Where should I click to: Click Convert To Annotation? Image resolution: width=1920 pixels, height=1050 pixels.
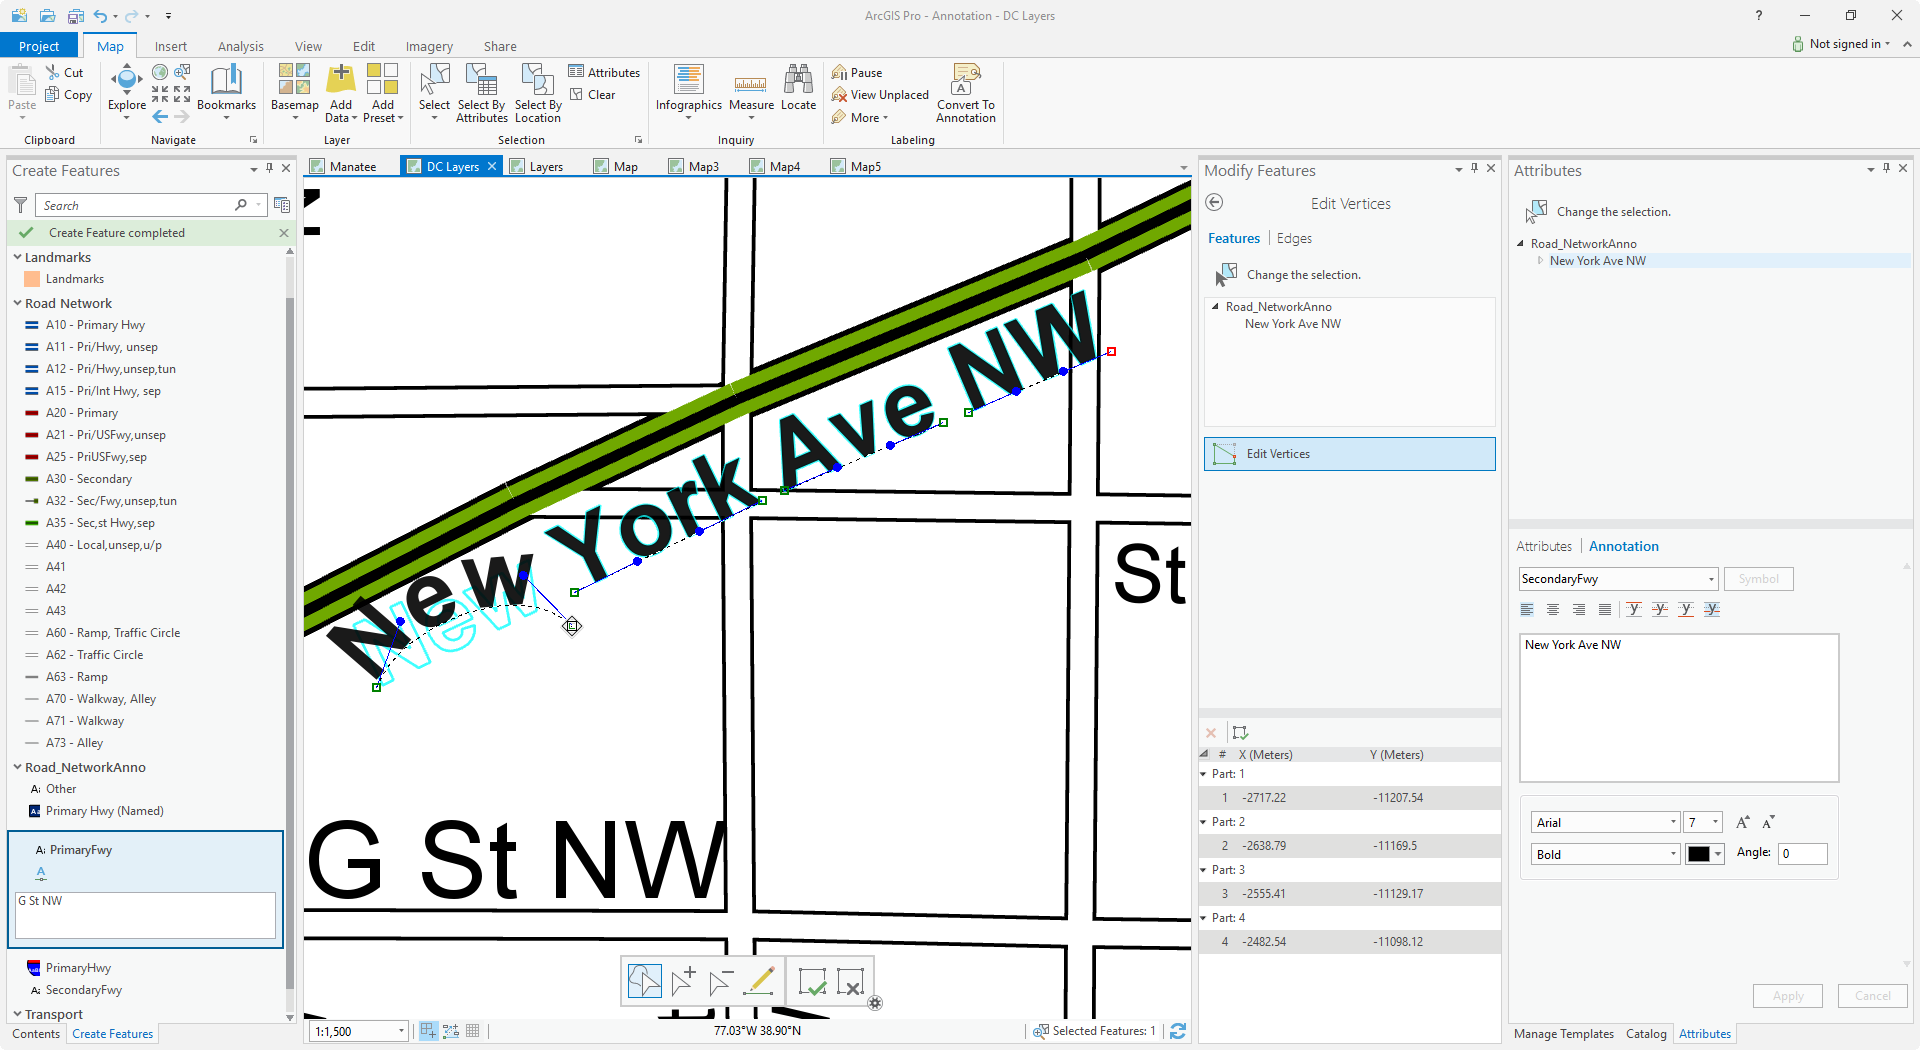tap(965, 93)
